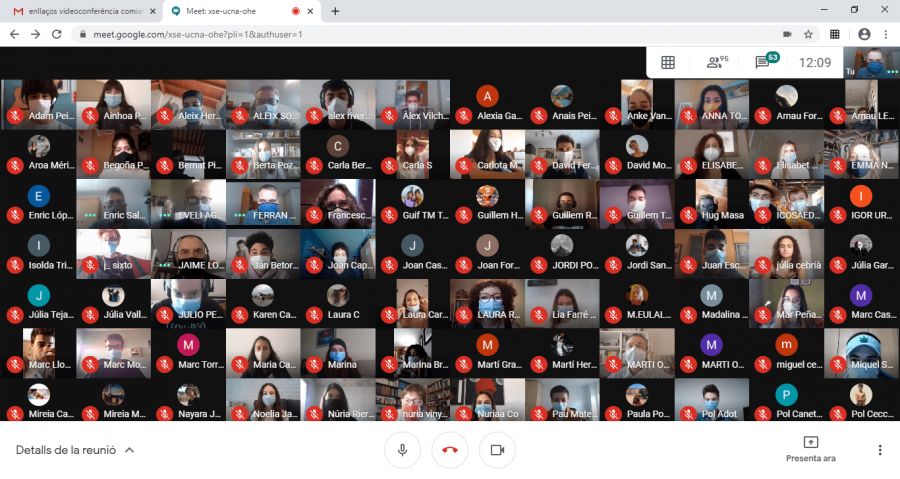The height and width of the screenshot is (479, 900).
Task: Open the participants list showing 95 people
Action: pyautogui.click(x=717, y=62)
